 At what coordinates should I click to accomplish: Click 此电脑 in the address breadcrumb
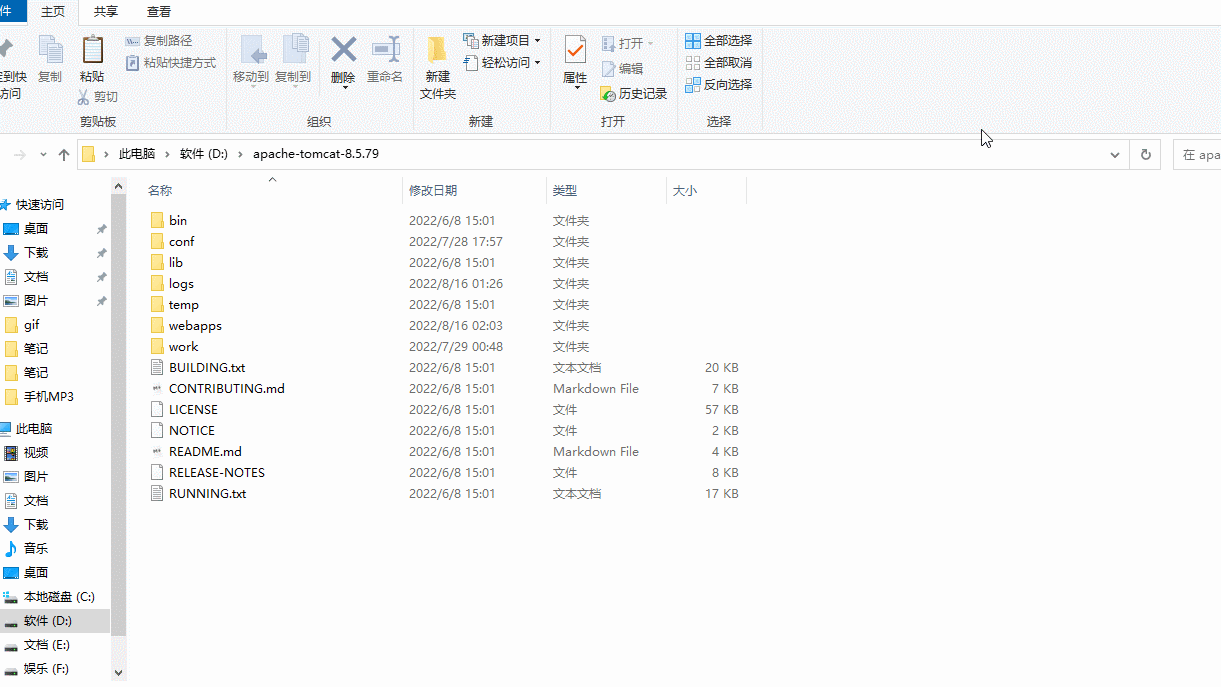click(x=137, y=154)
